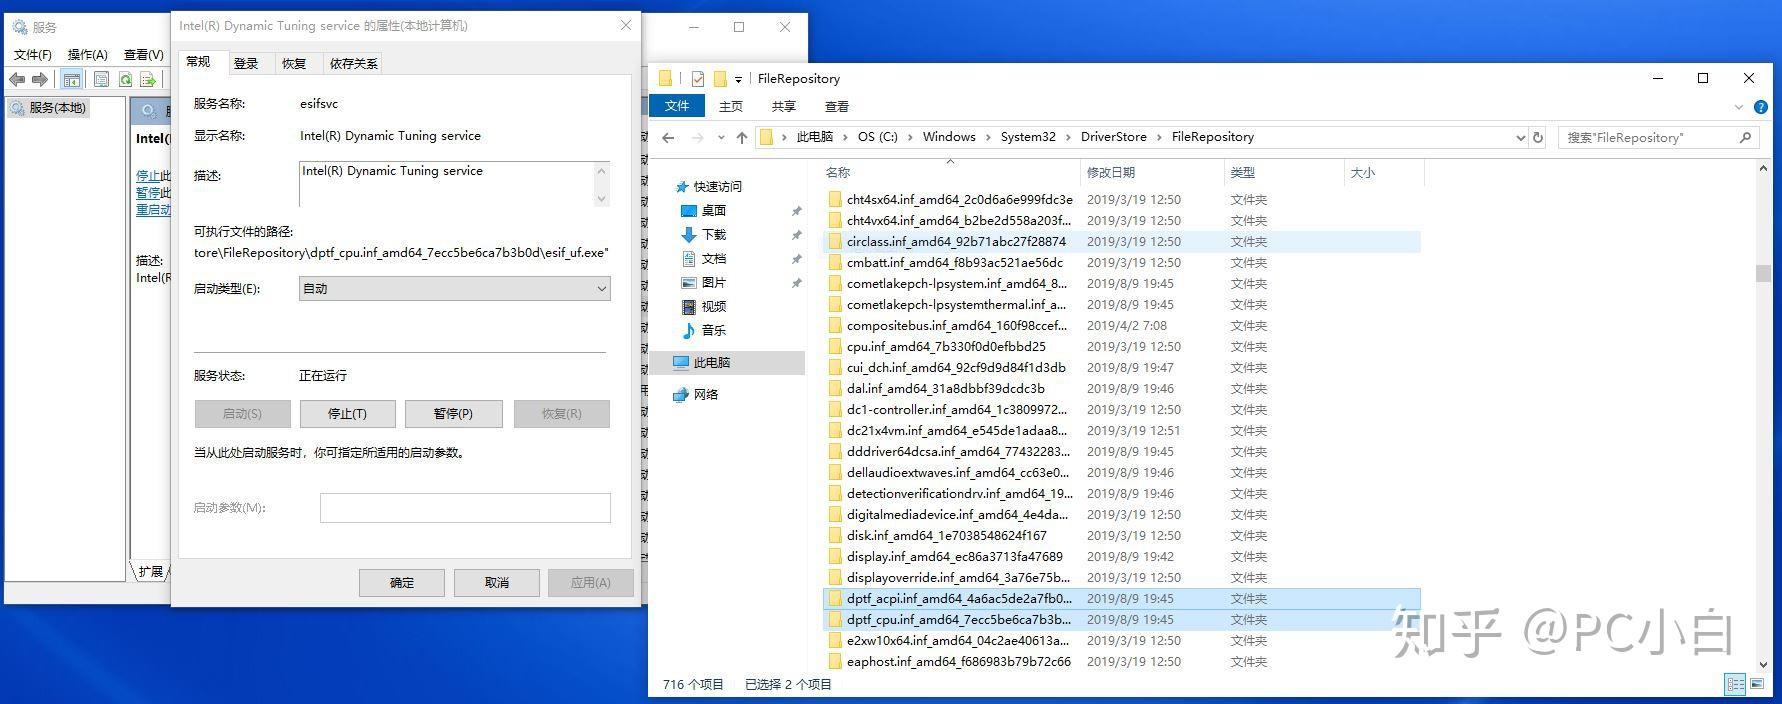Click the export list icon in Services toolbar
The width and height of the screenshot is (1782, 704).
(149, 80)
